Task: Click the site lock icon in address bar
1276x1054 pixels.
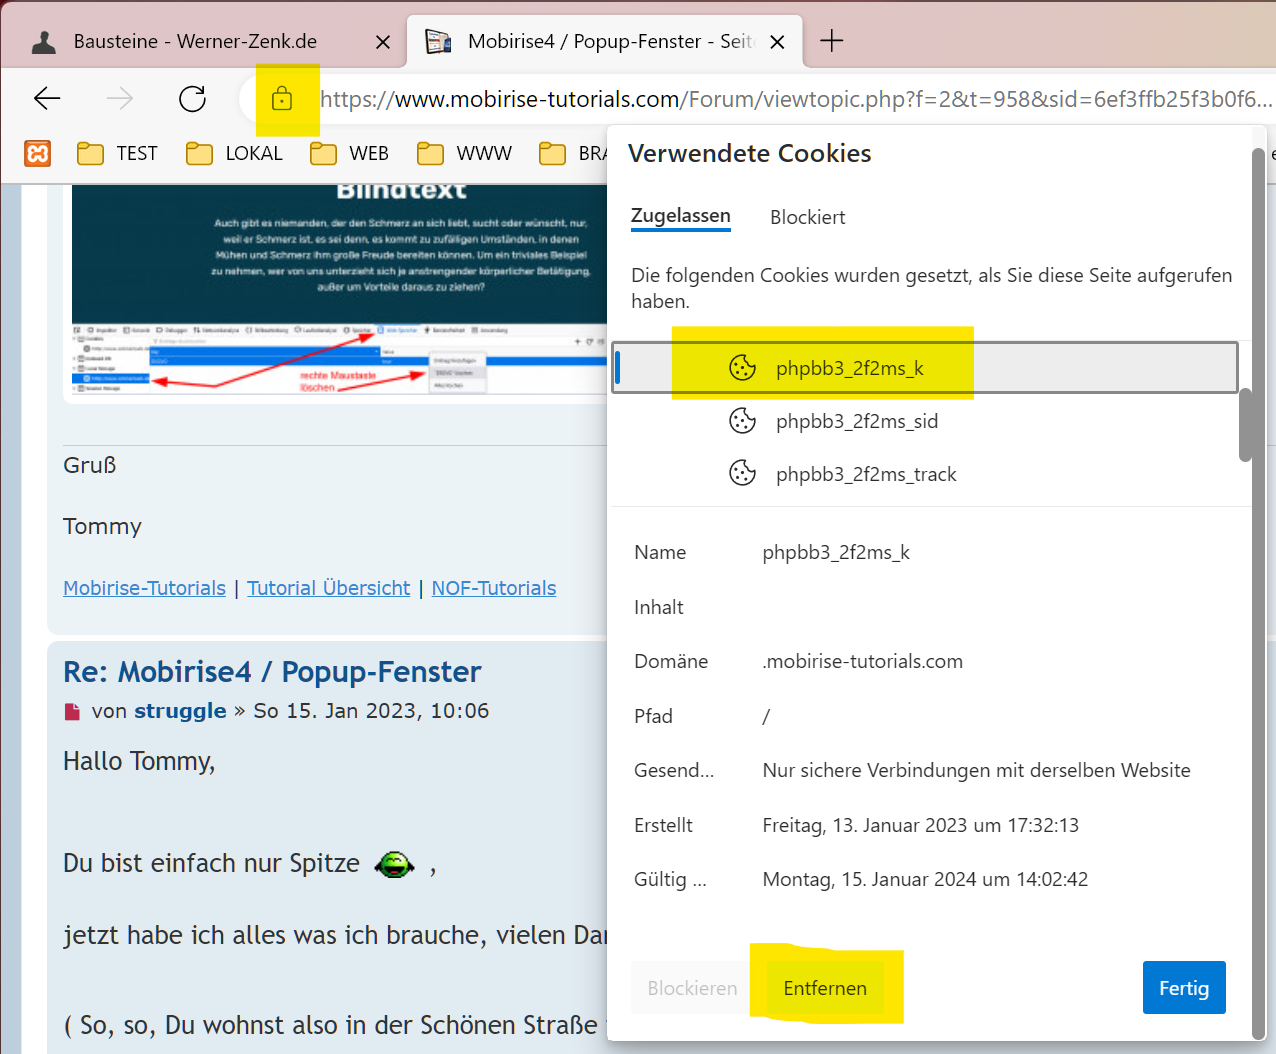Action: (282, 99)
